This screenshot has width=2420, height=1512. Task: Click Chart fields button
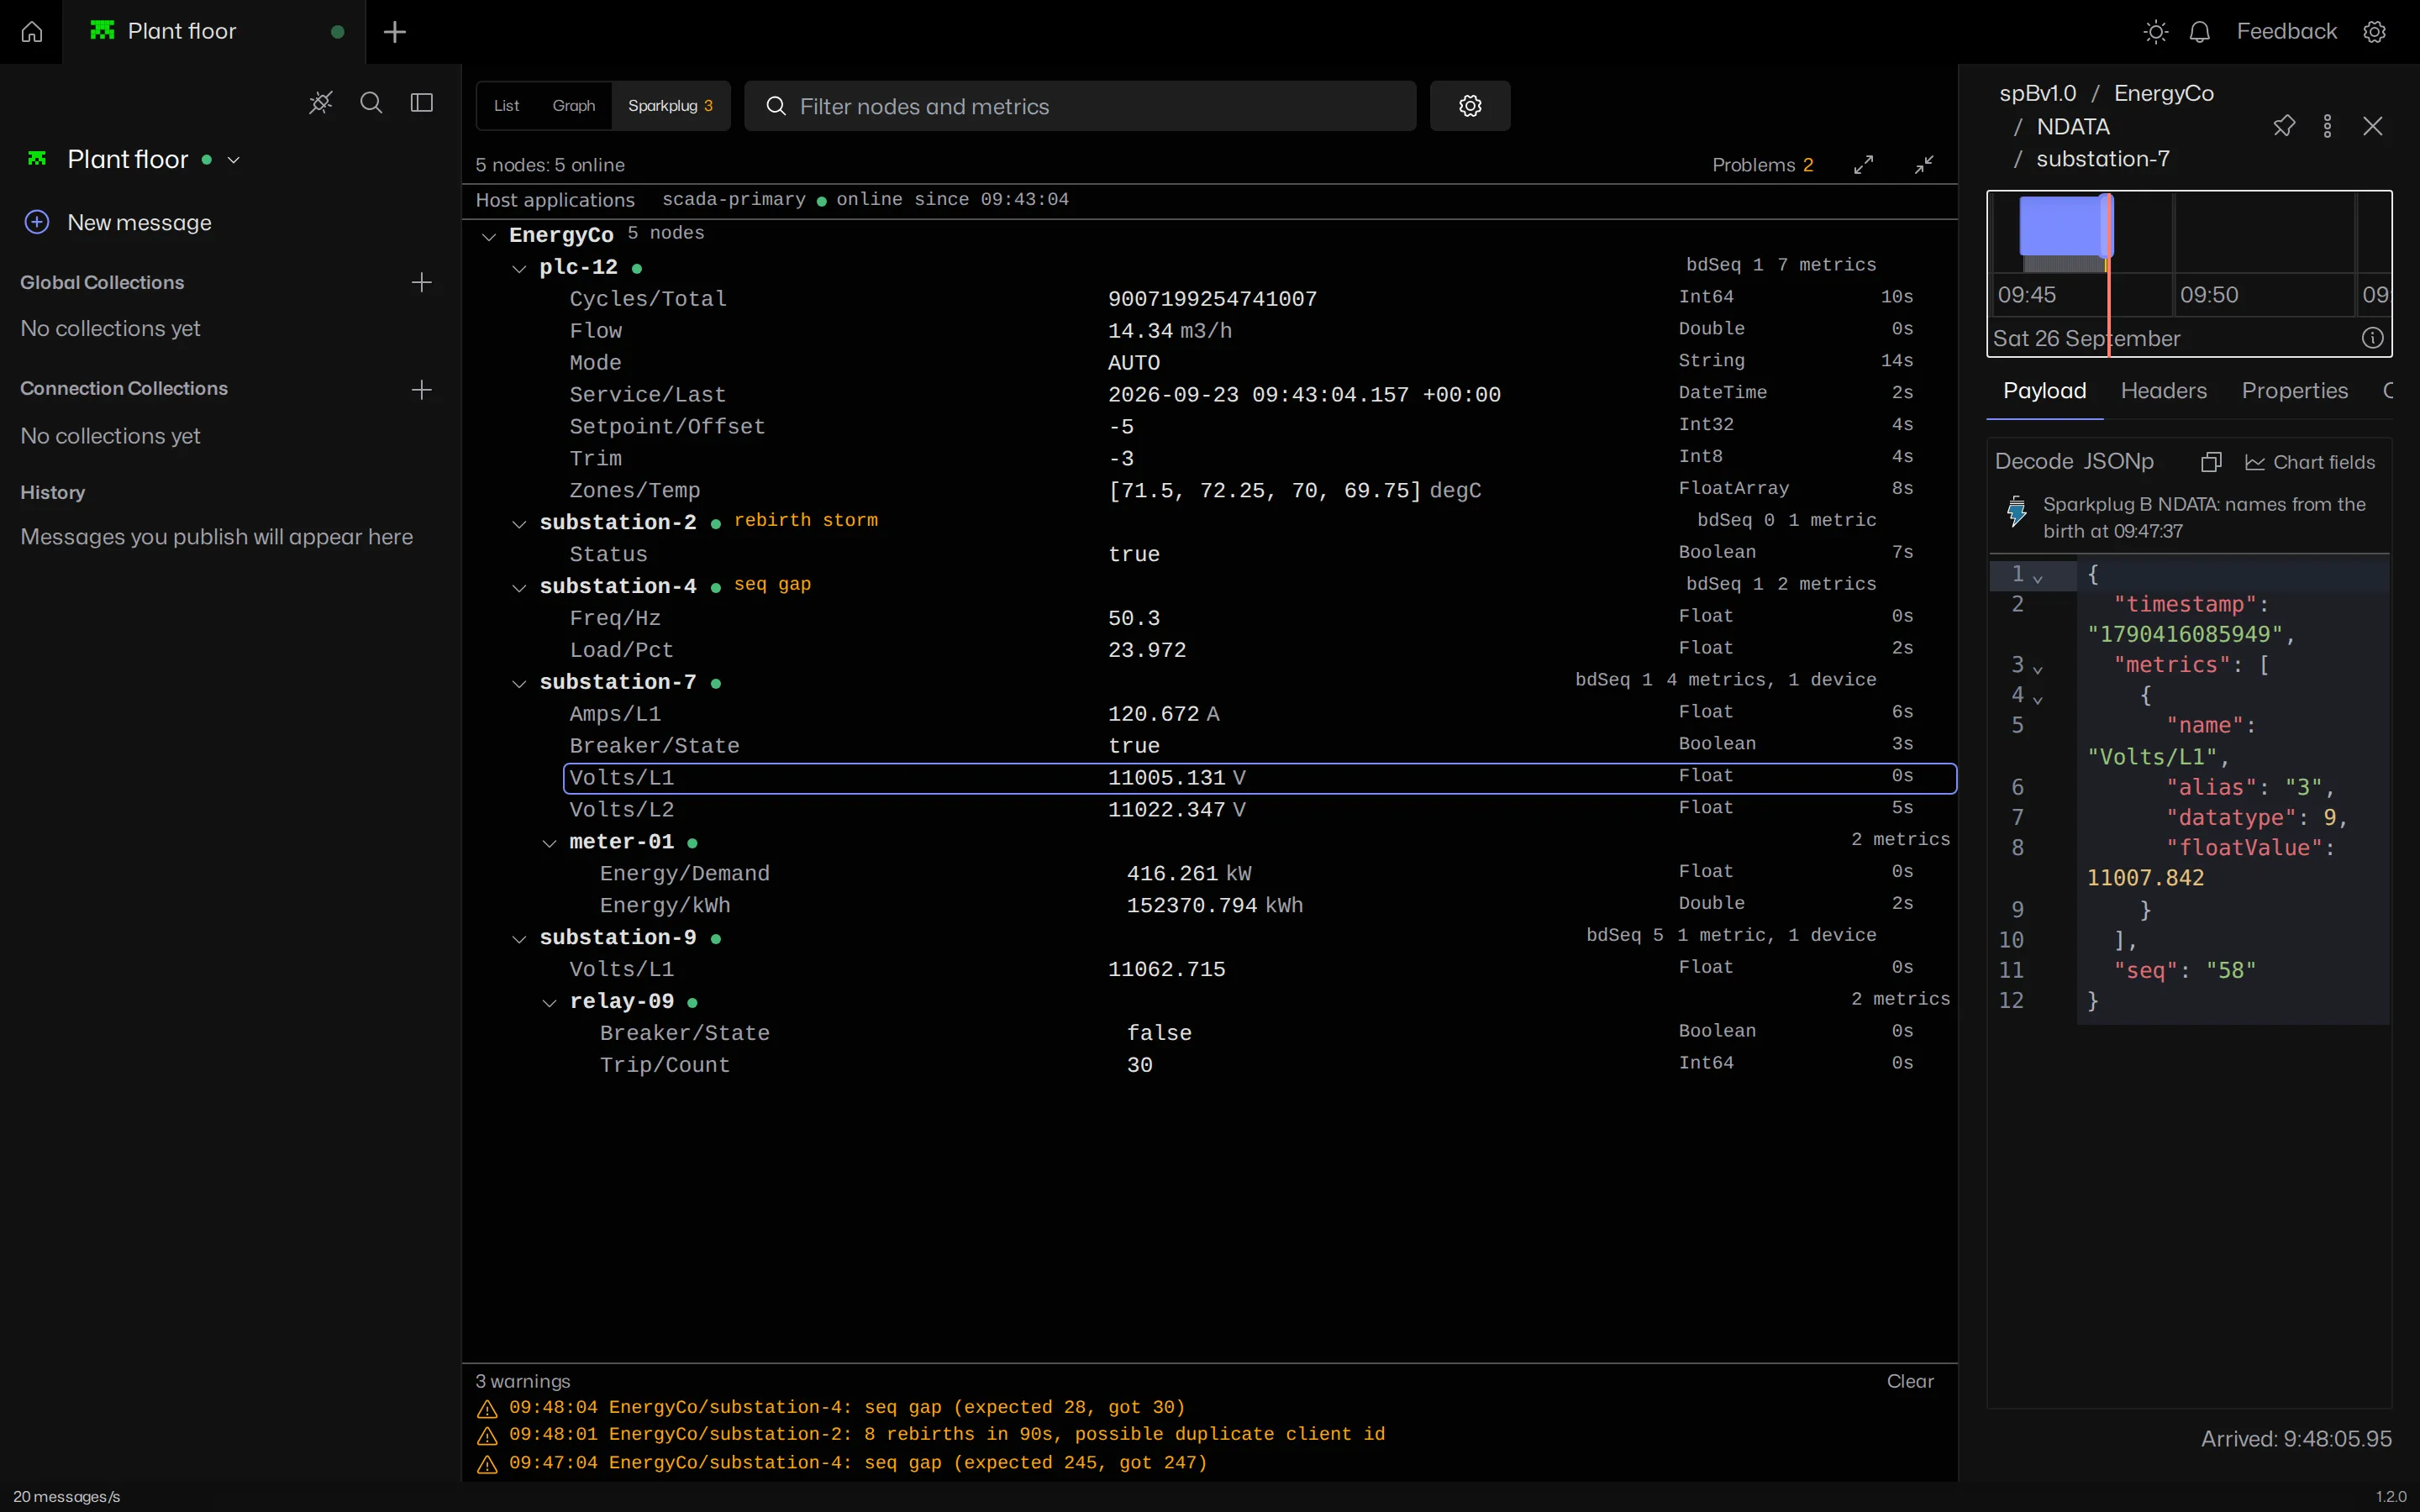click(x=2309, y=462)
